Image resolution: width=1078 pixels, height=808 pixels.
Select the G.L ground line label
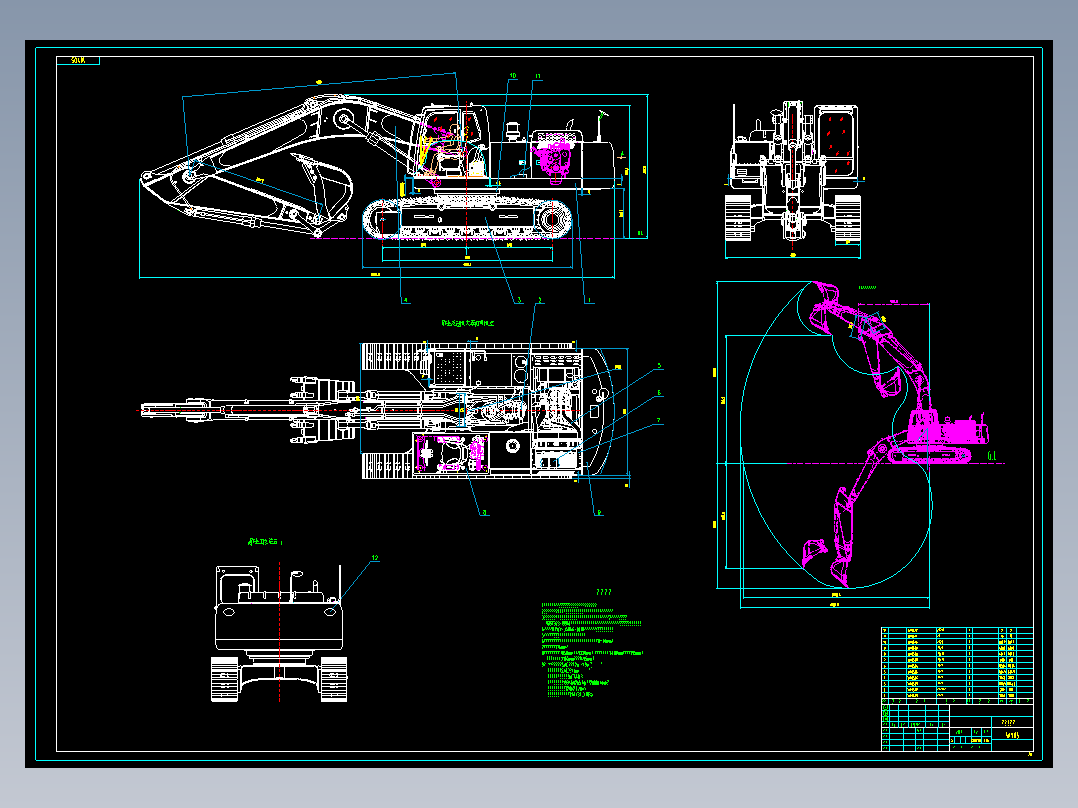tap(991, 456)
